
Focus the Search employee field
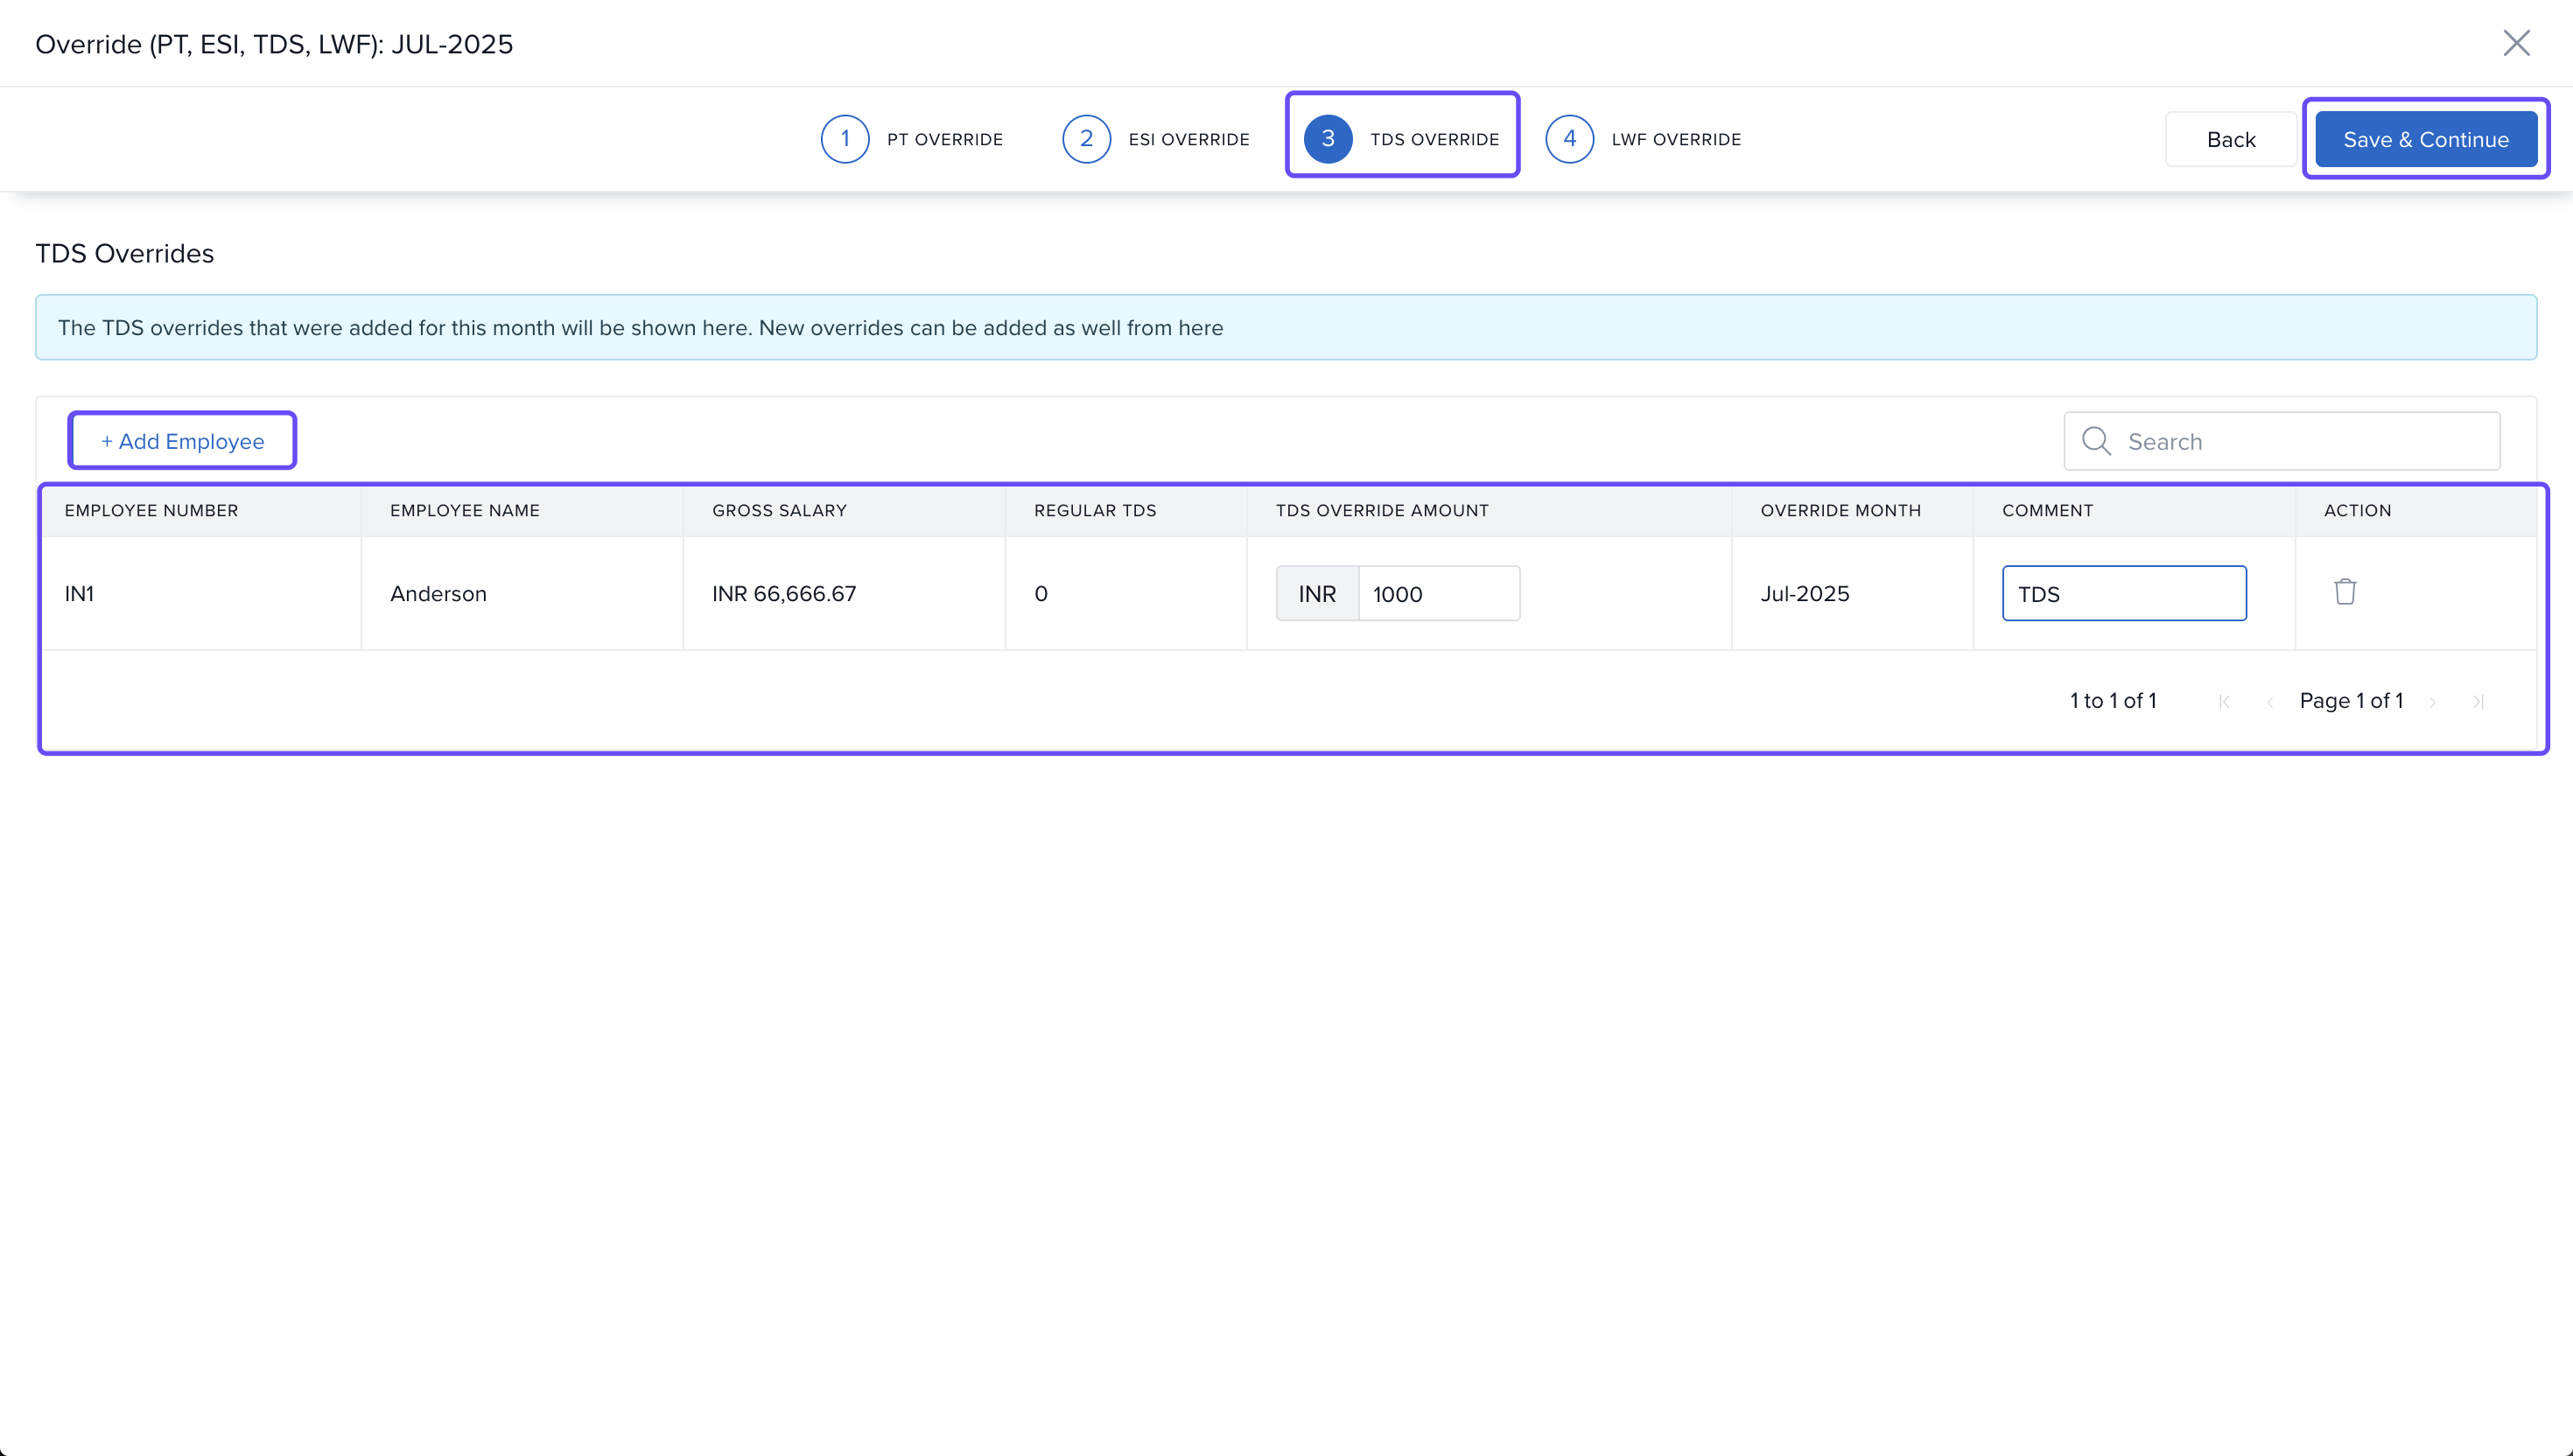[2300, 441]
